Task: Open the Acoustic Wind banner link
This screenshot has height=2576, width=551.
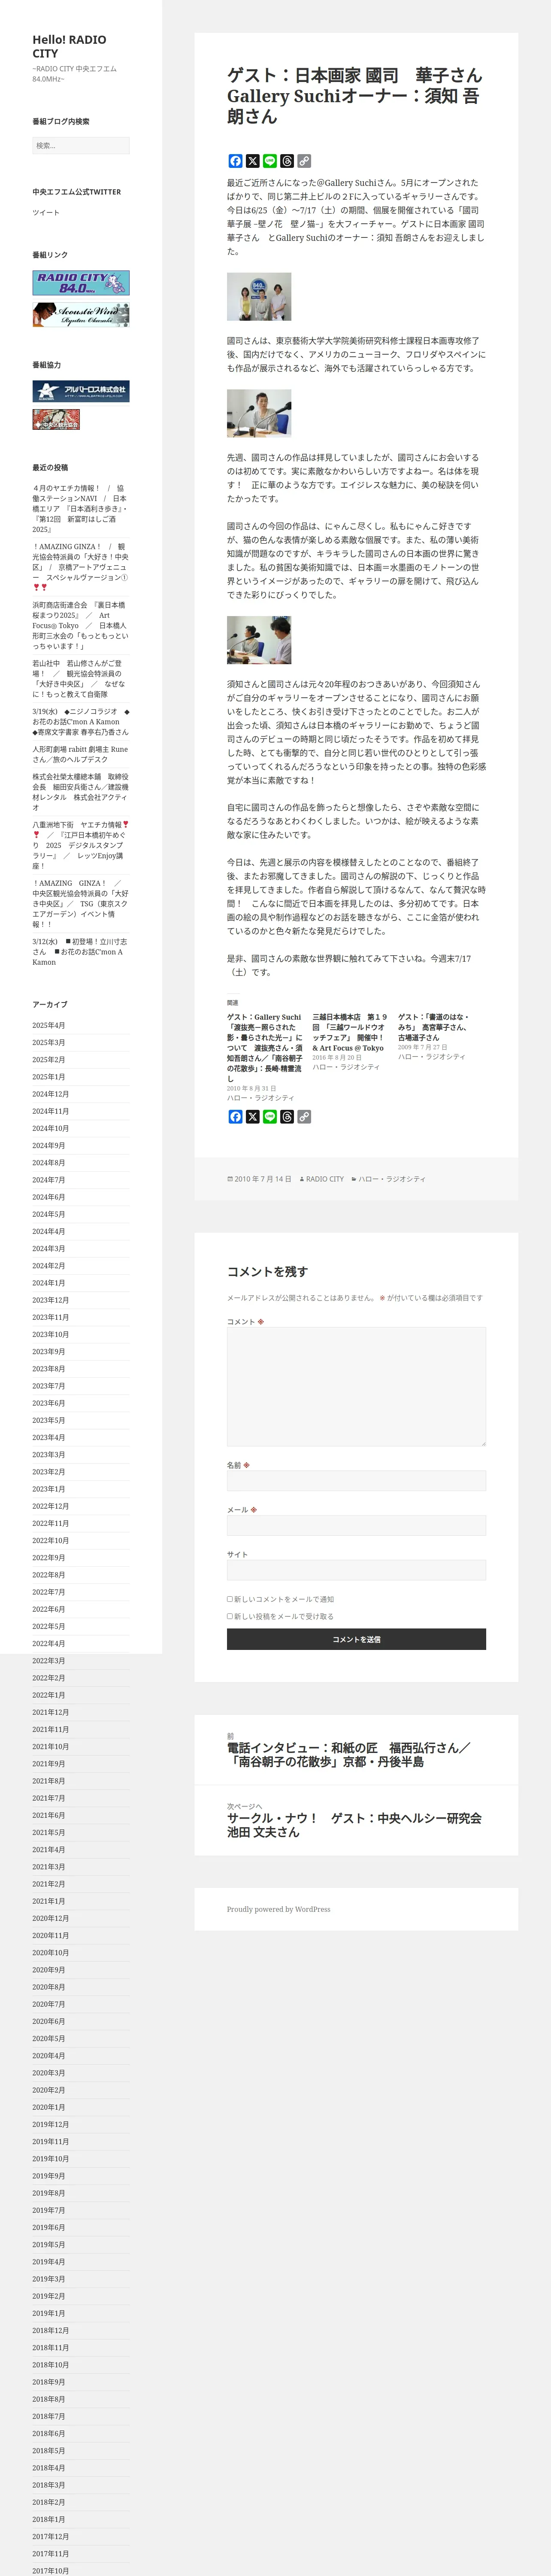Action: pyautogui.click(x=81, y=315)
